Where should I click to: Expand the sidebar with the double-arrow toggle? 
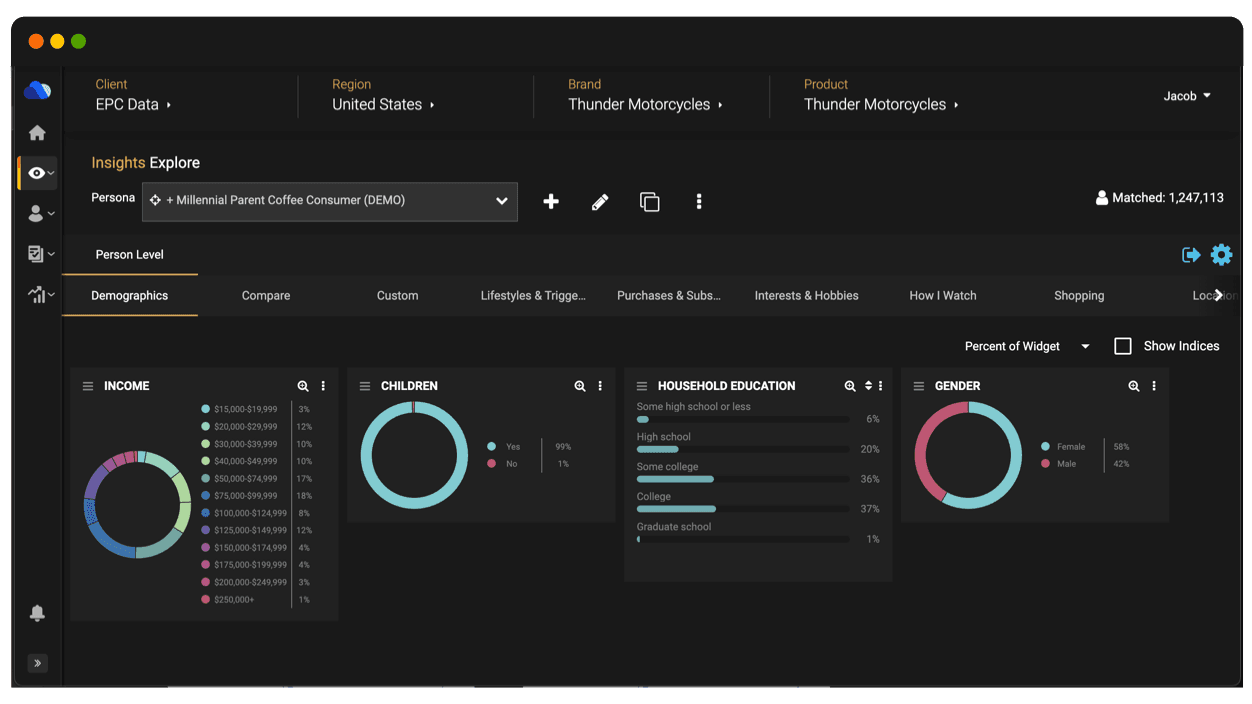37,663
